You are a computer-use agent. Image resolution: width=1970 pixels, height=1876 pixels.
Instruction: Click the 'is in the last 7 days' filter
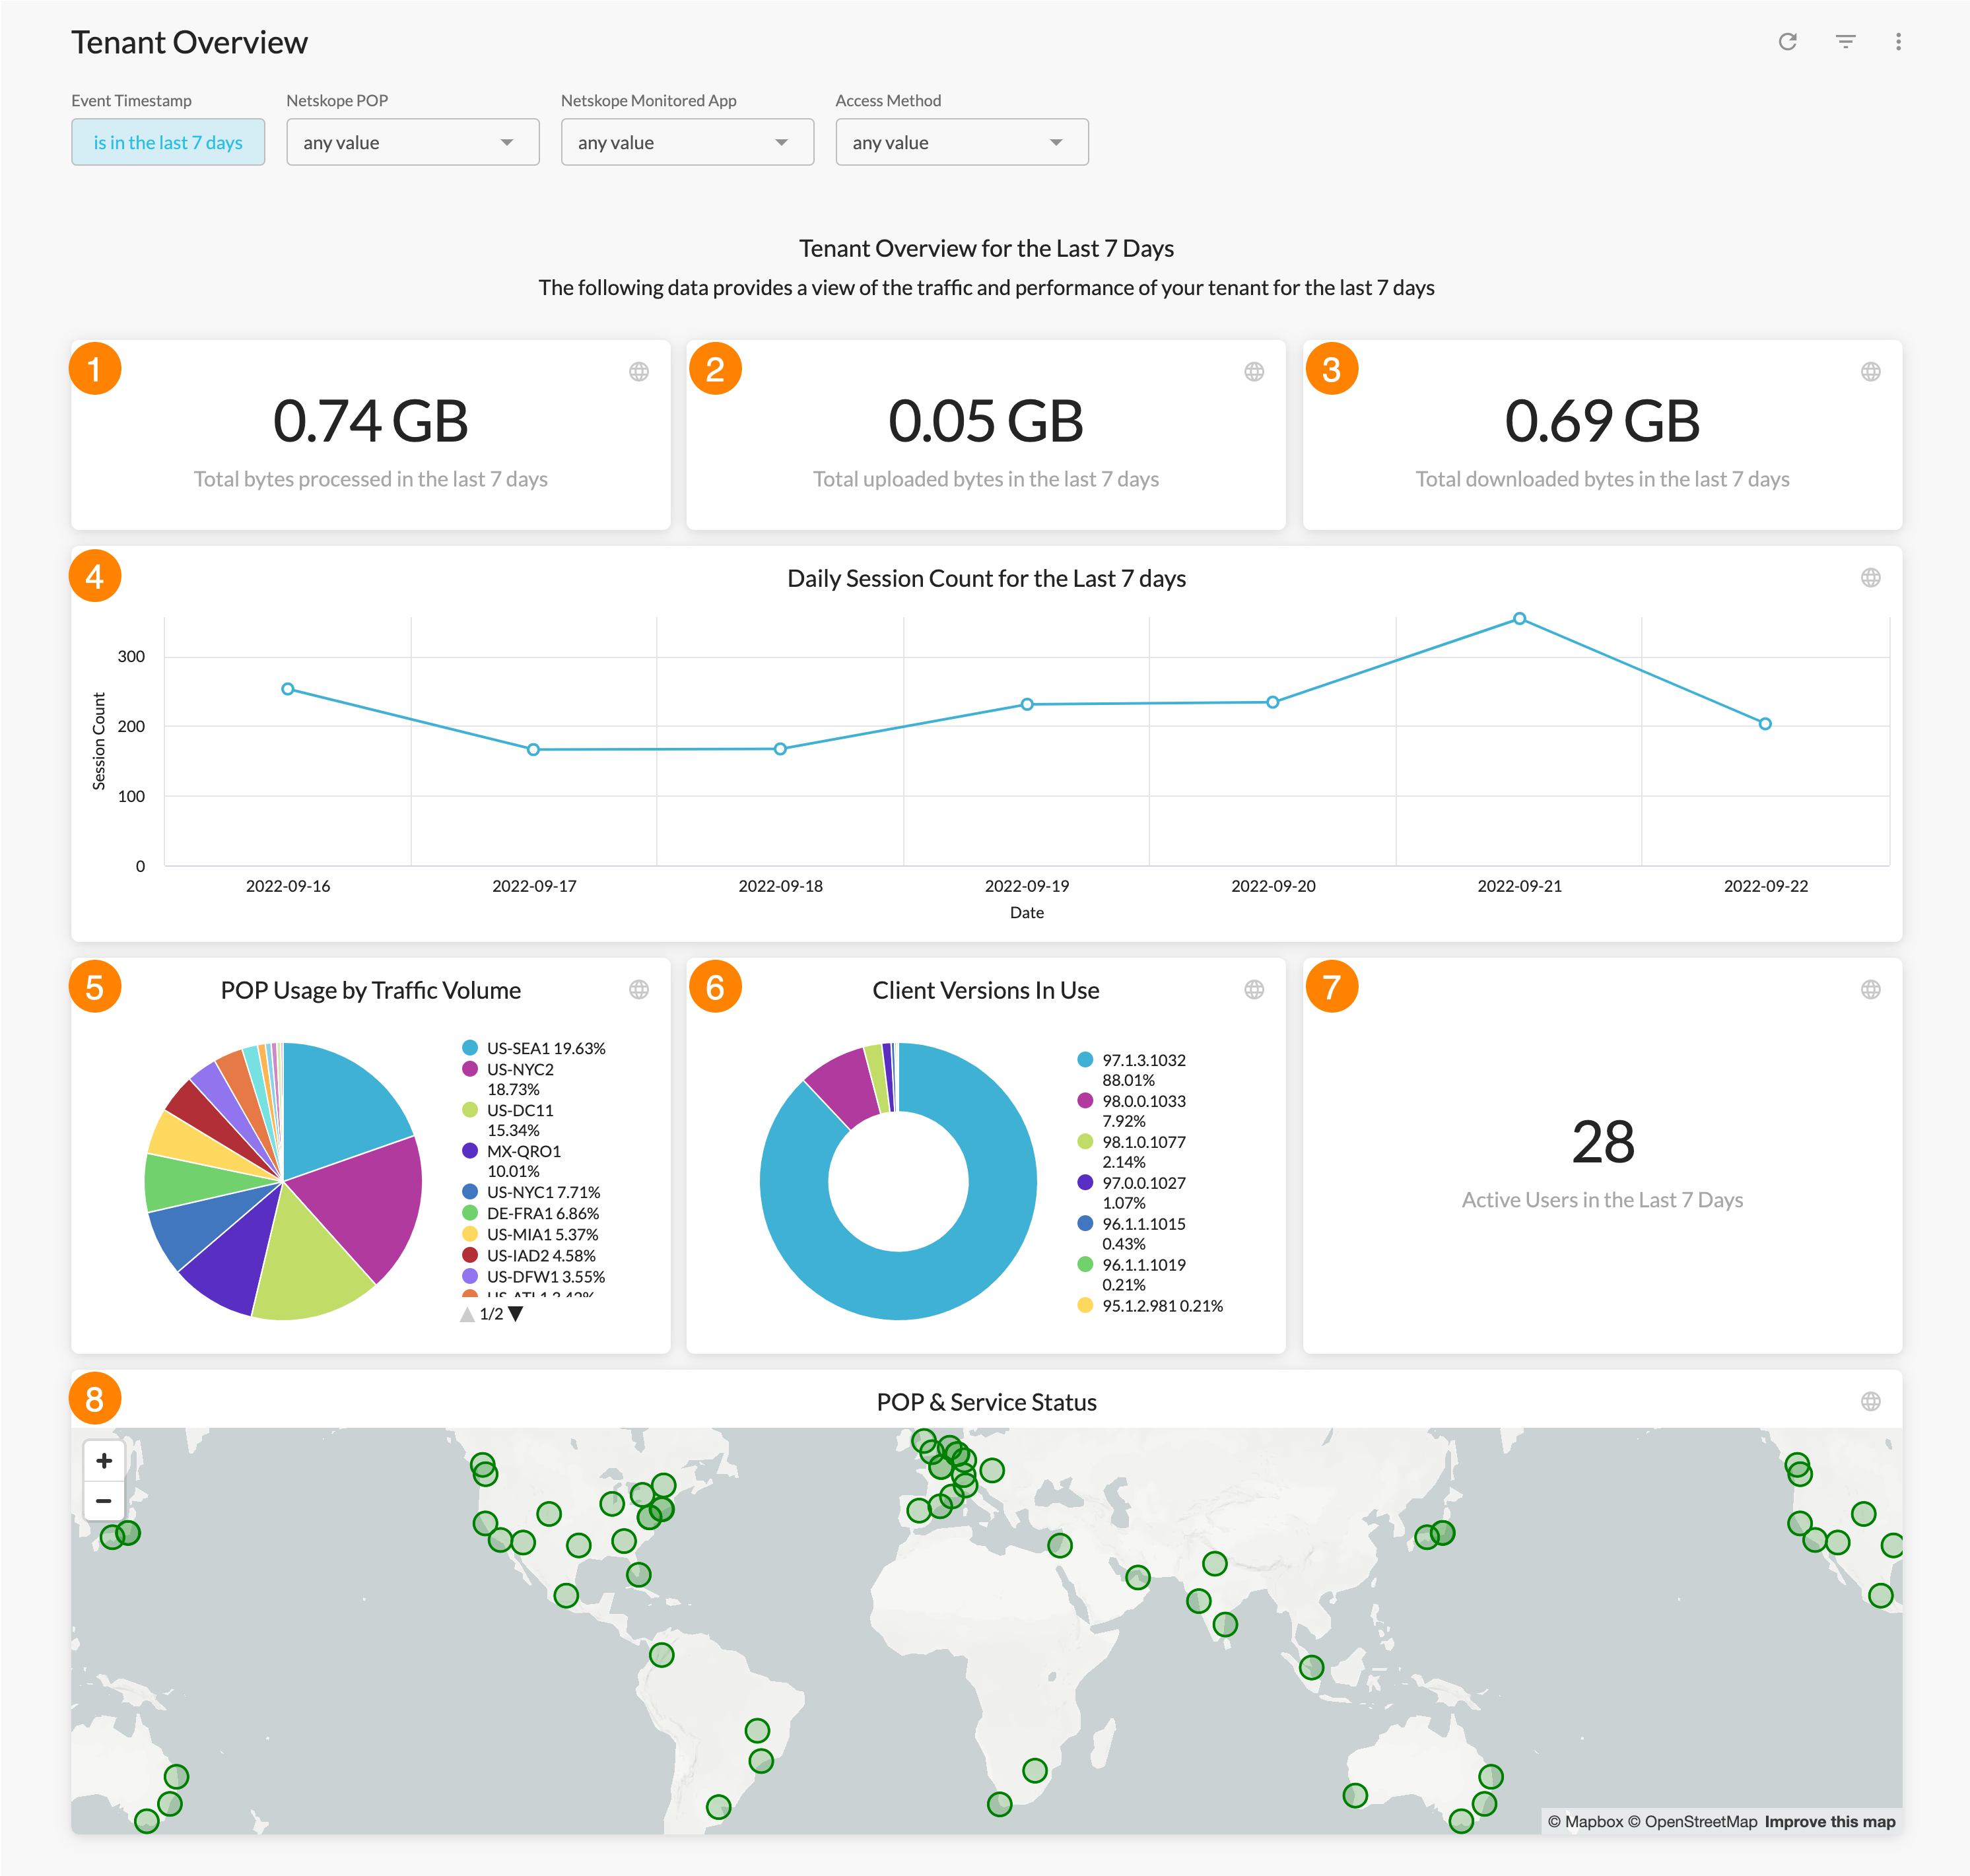click(x=168, y=143)
